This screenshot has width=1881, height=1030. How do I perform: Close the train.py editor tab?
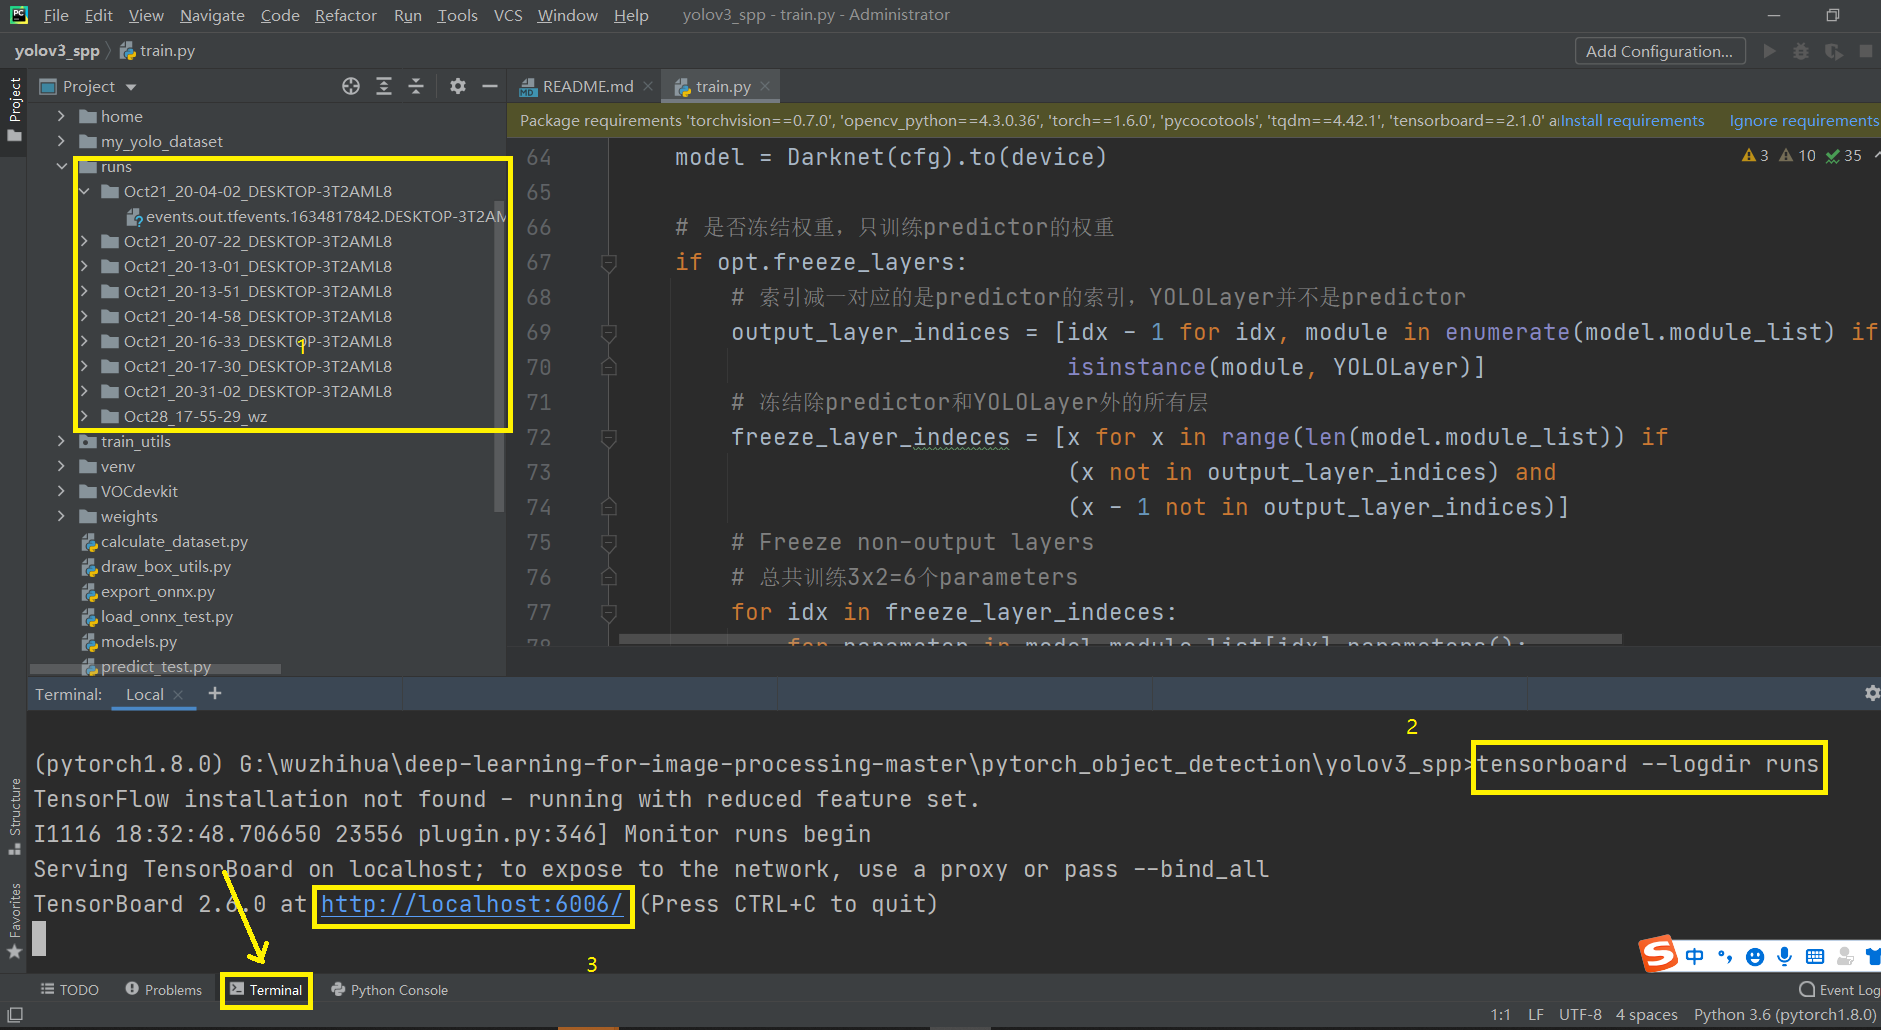click(765, 87)
